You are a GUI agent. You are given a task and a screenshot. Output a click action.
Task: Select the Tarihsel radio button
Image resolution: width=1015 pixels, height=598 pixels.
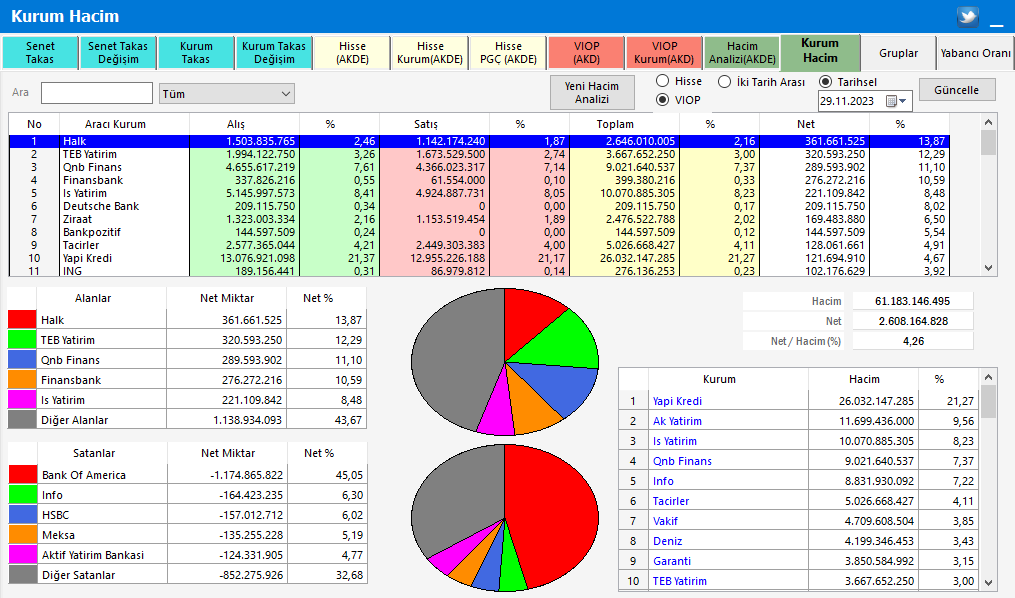click(825, 82)
